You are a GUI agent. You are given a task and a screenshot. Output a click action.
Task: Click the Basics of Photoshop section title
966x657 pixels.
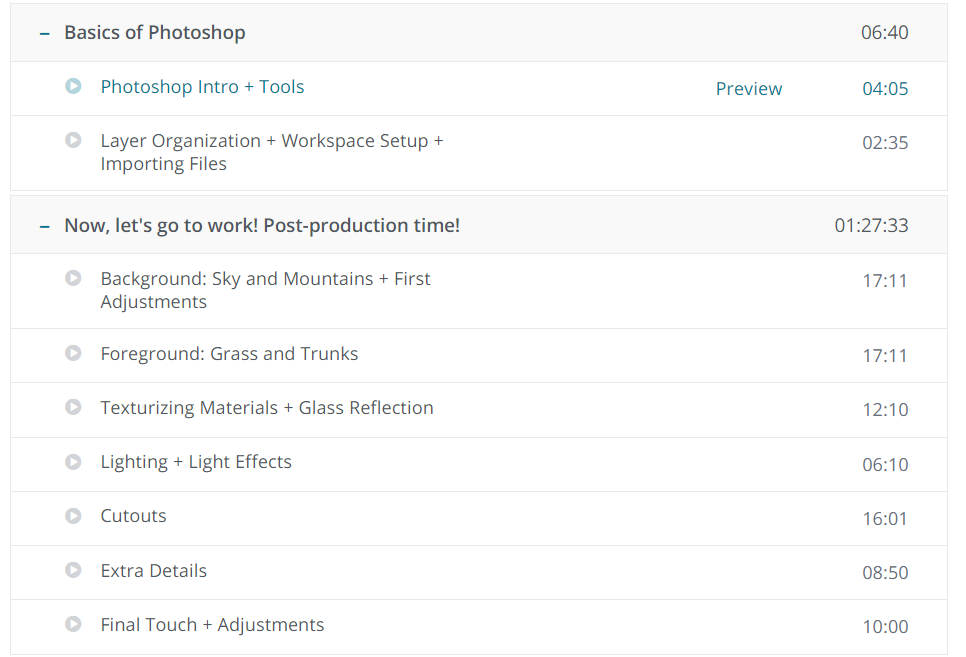point(154,32)
